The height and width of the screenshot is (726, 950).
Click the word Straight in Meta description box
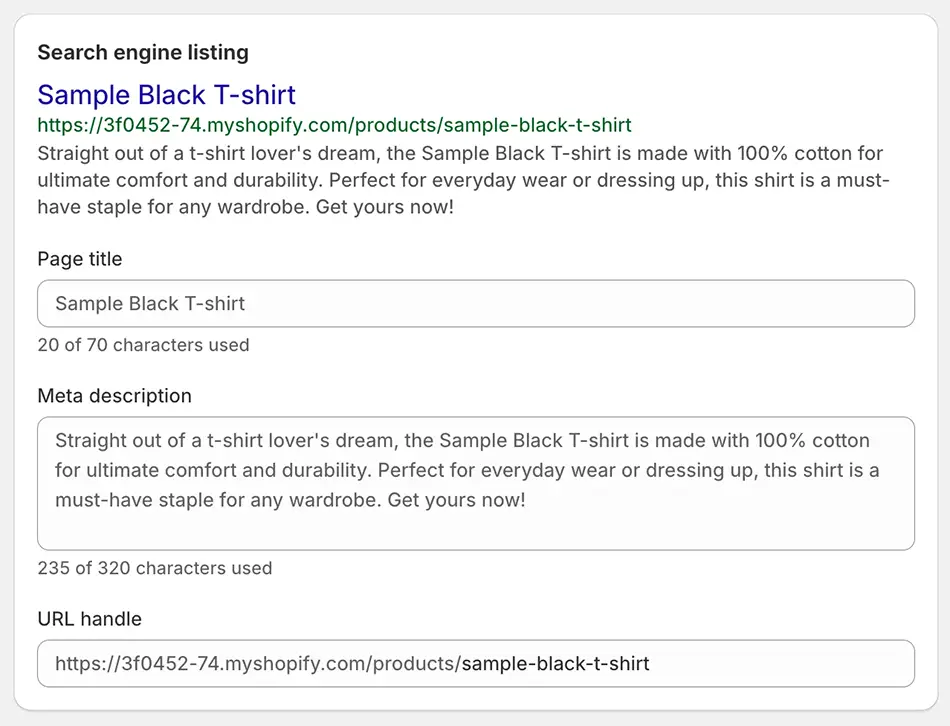tap(85, 441)
